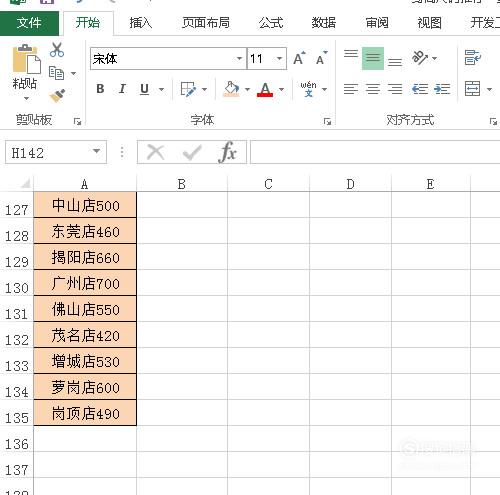Expand the wén phonetic dropdown arrow
The image size is (500, 495).
tap(324, 89)
